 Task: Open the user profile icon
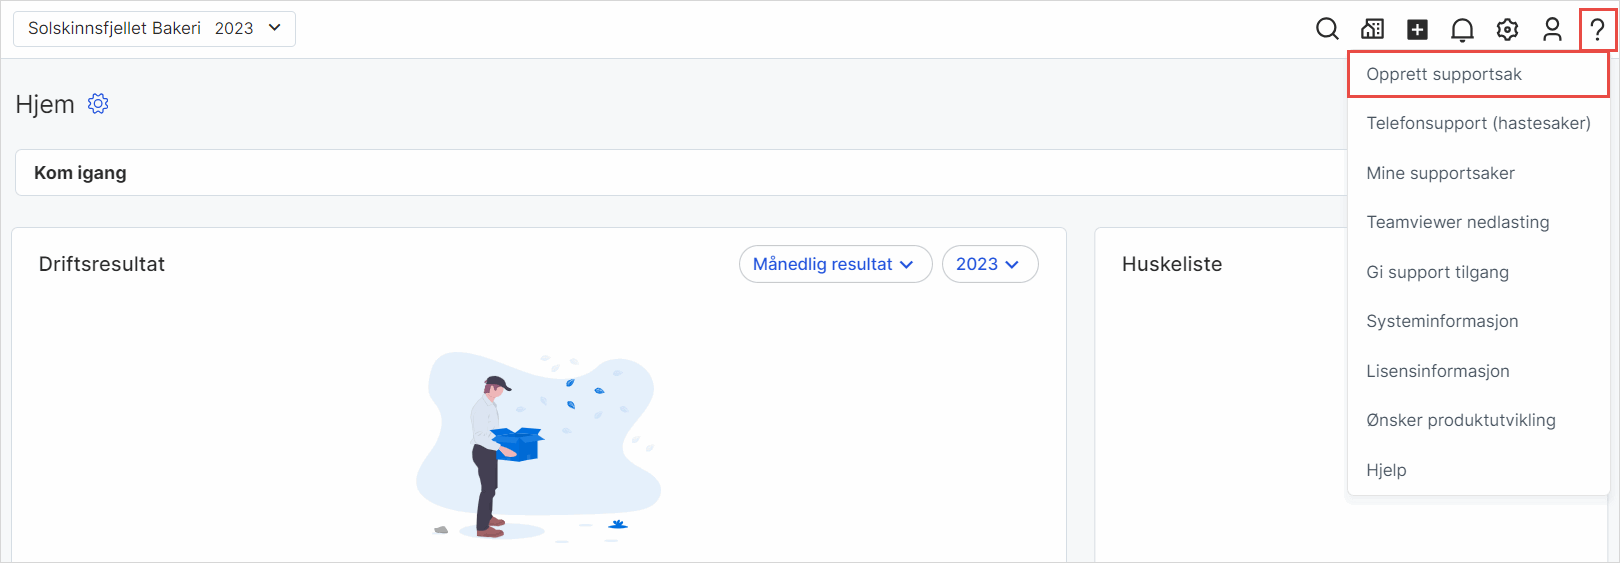tap(1552, 29)
